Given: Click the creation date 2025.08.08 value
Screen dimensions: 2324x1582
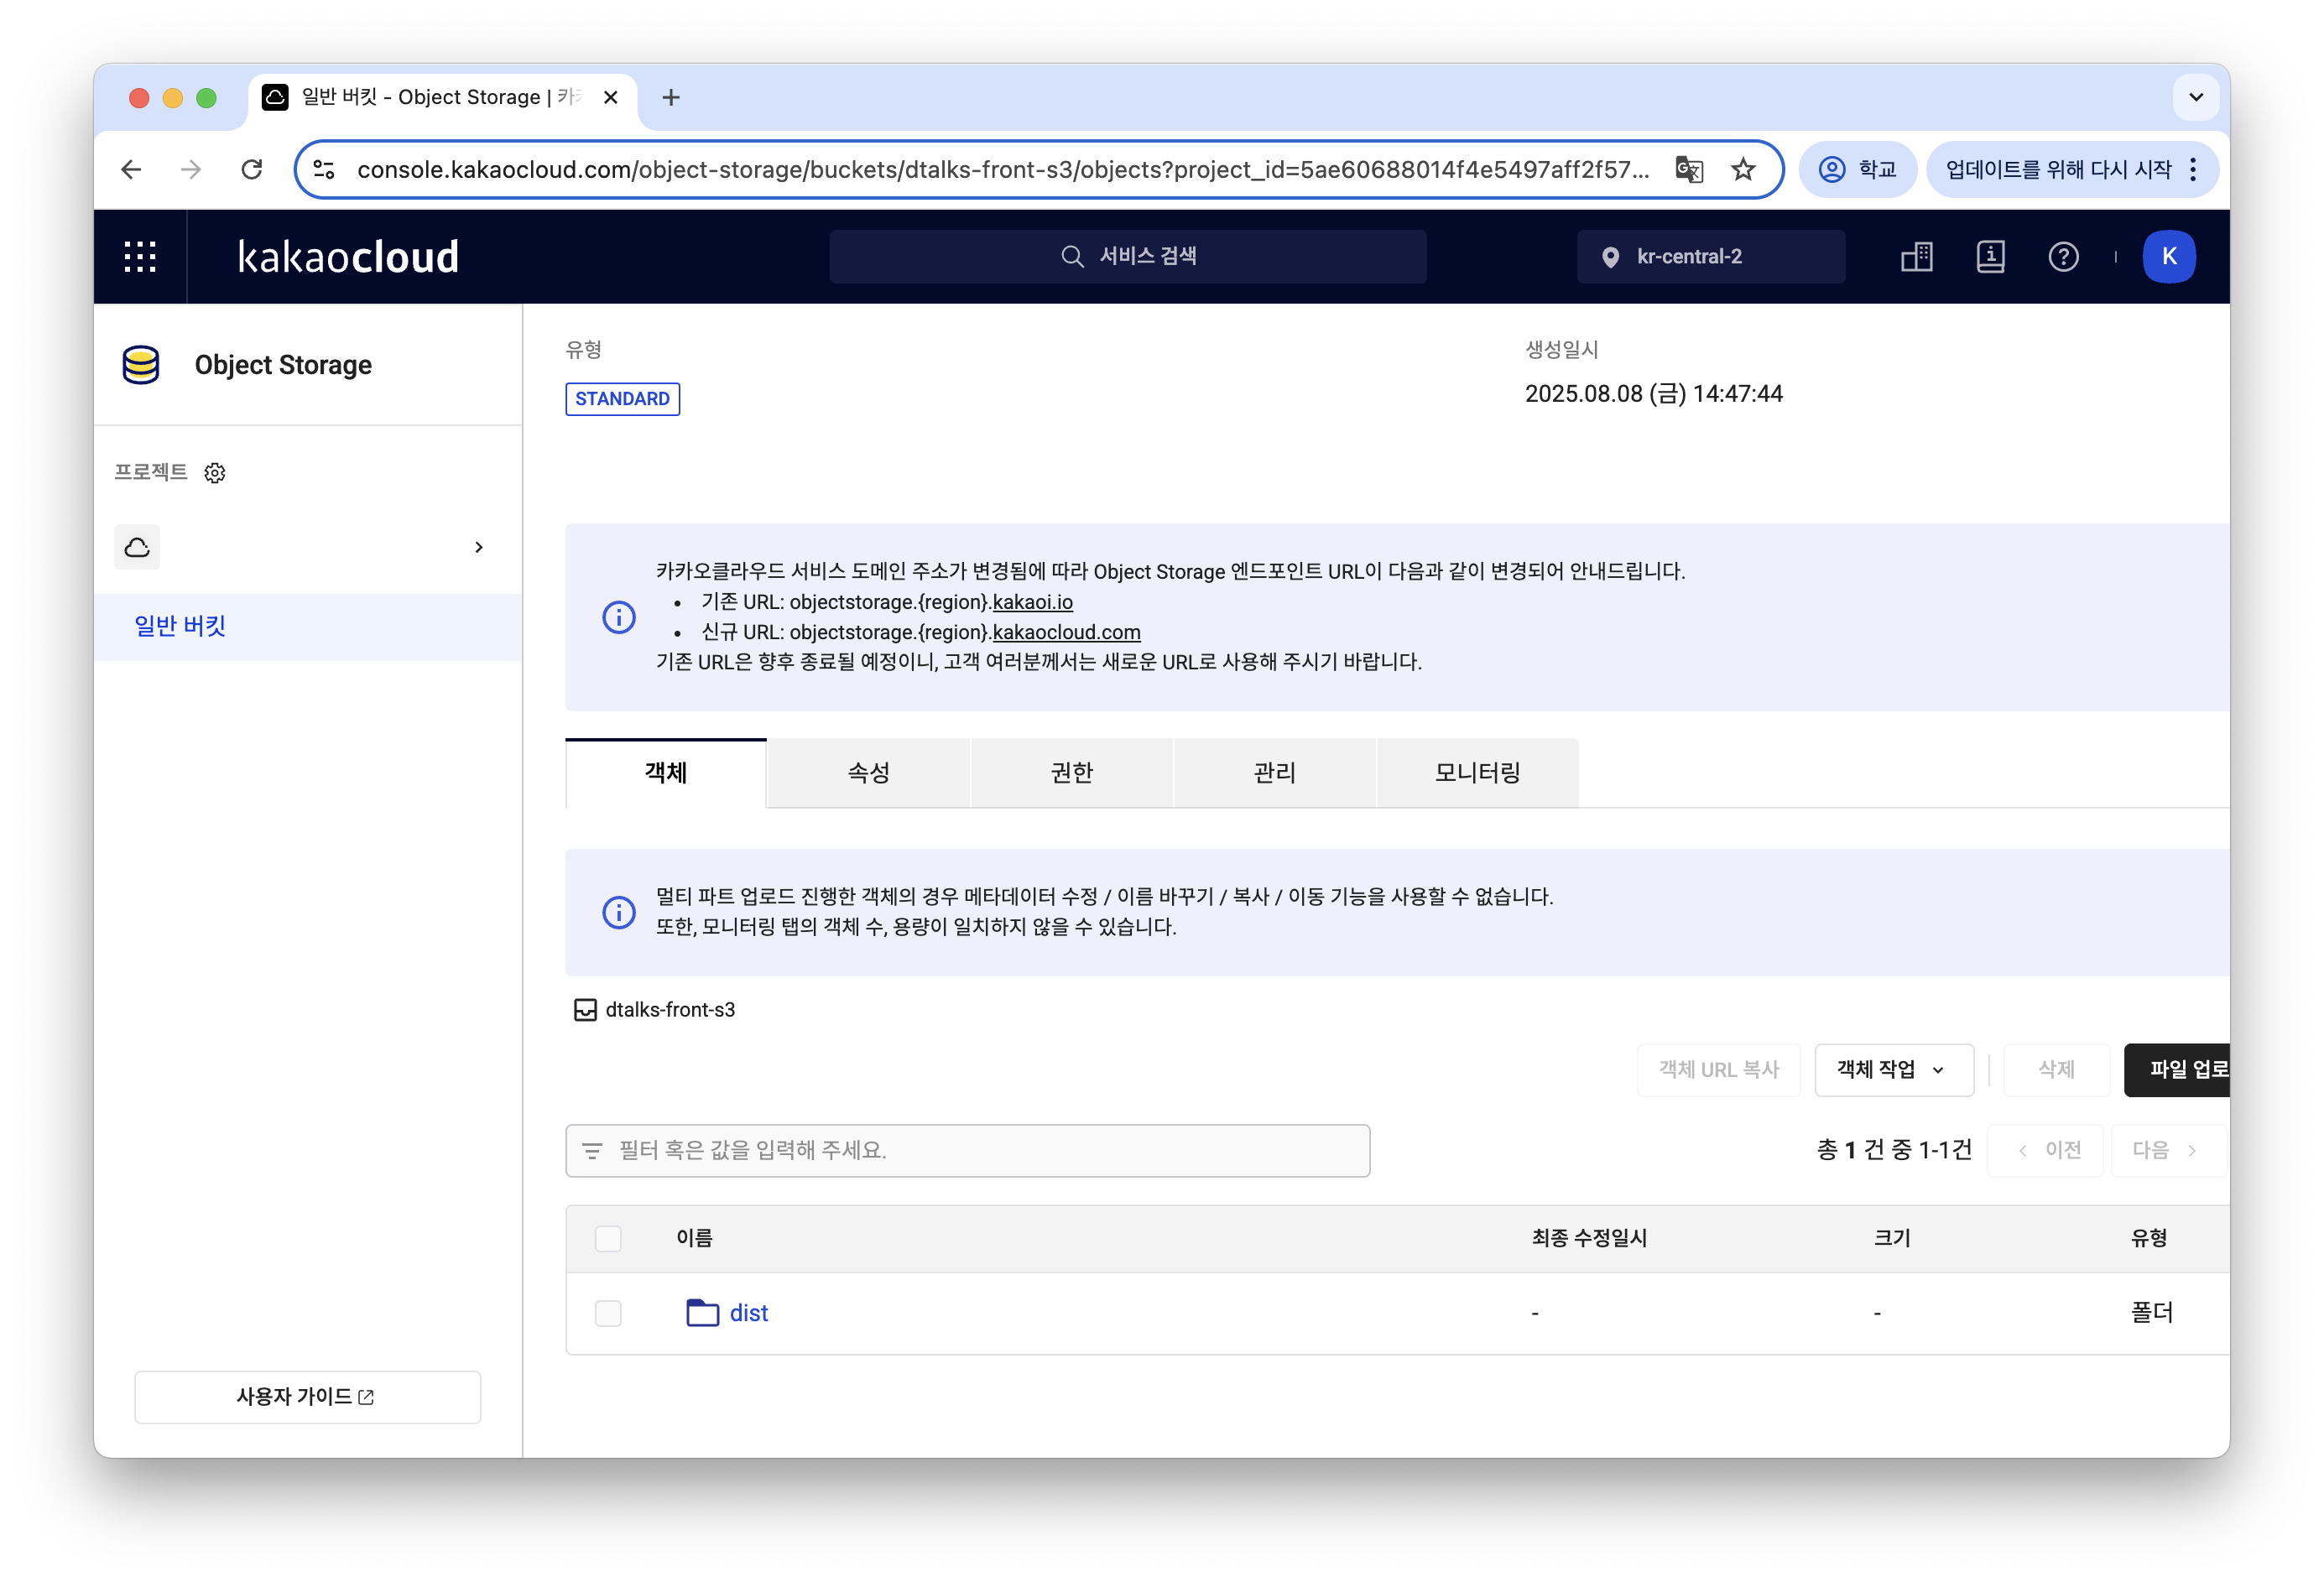Looking at the screenshot, I should [x=1654, y=394].
